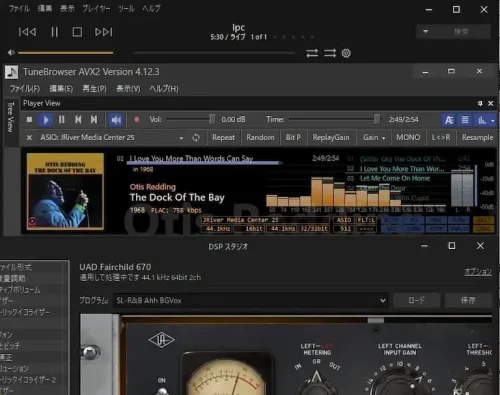Click オプション link in DSP Studio
The height and width of the screenshot is (395, 500).
(478, 272)
